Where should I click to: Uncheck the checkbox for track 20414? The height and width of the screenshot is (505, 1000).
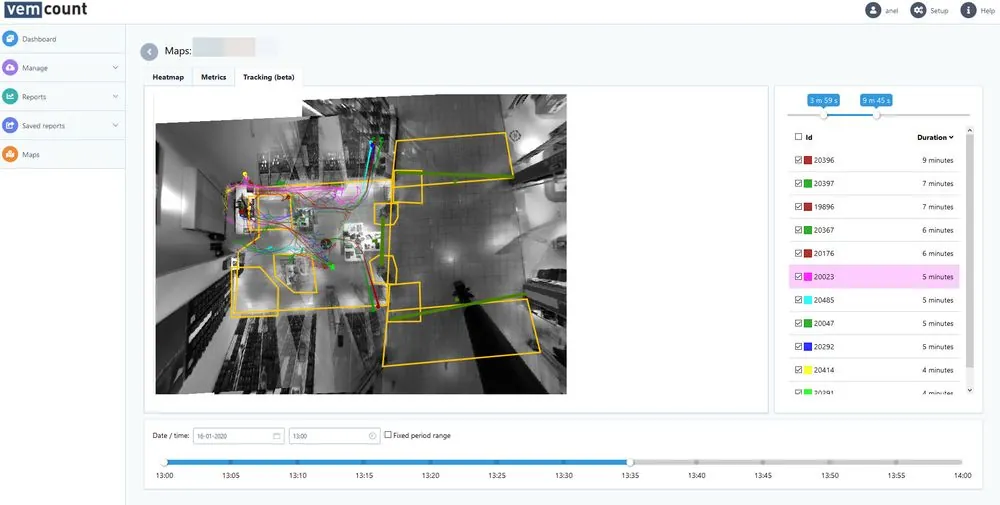pos(798,370)
